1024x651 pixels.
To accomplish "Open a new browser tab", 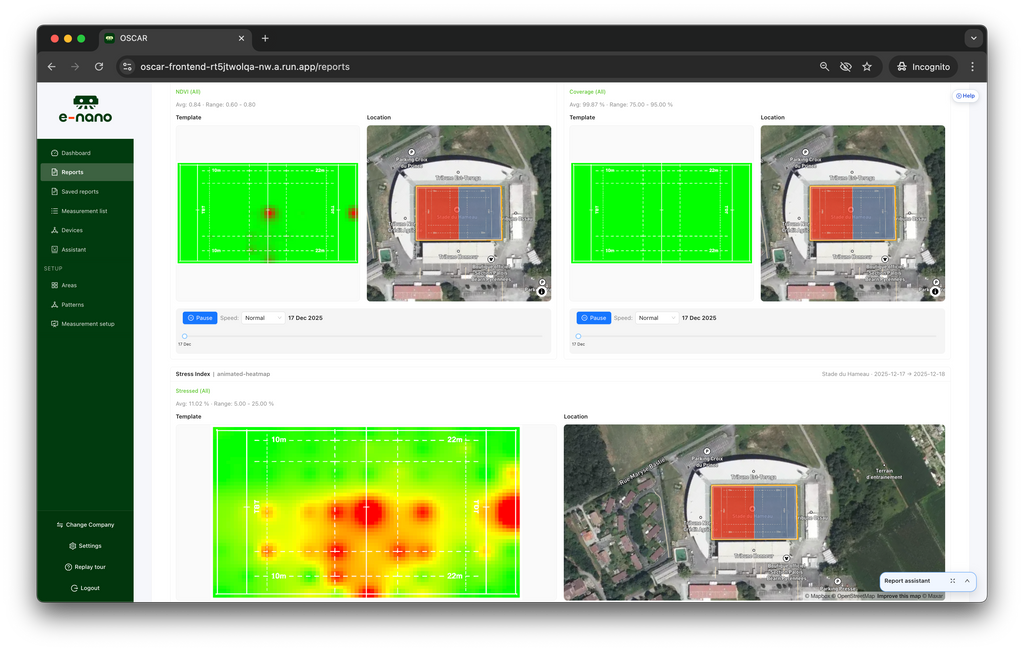I will [x=265, y=38].
